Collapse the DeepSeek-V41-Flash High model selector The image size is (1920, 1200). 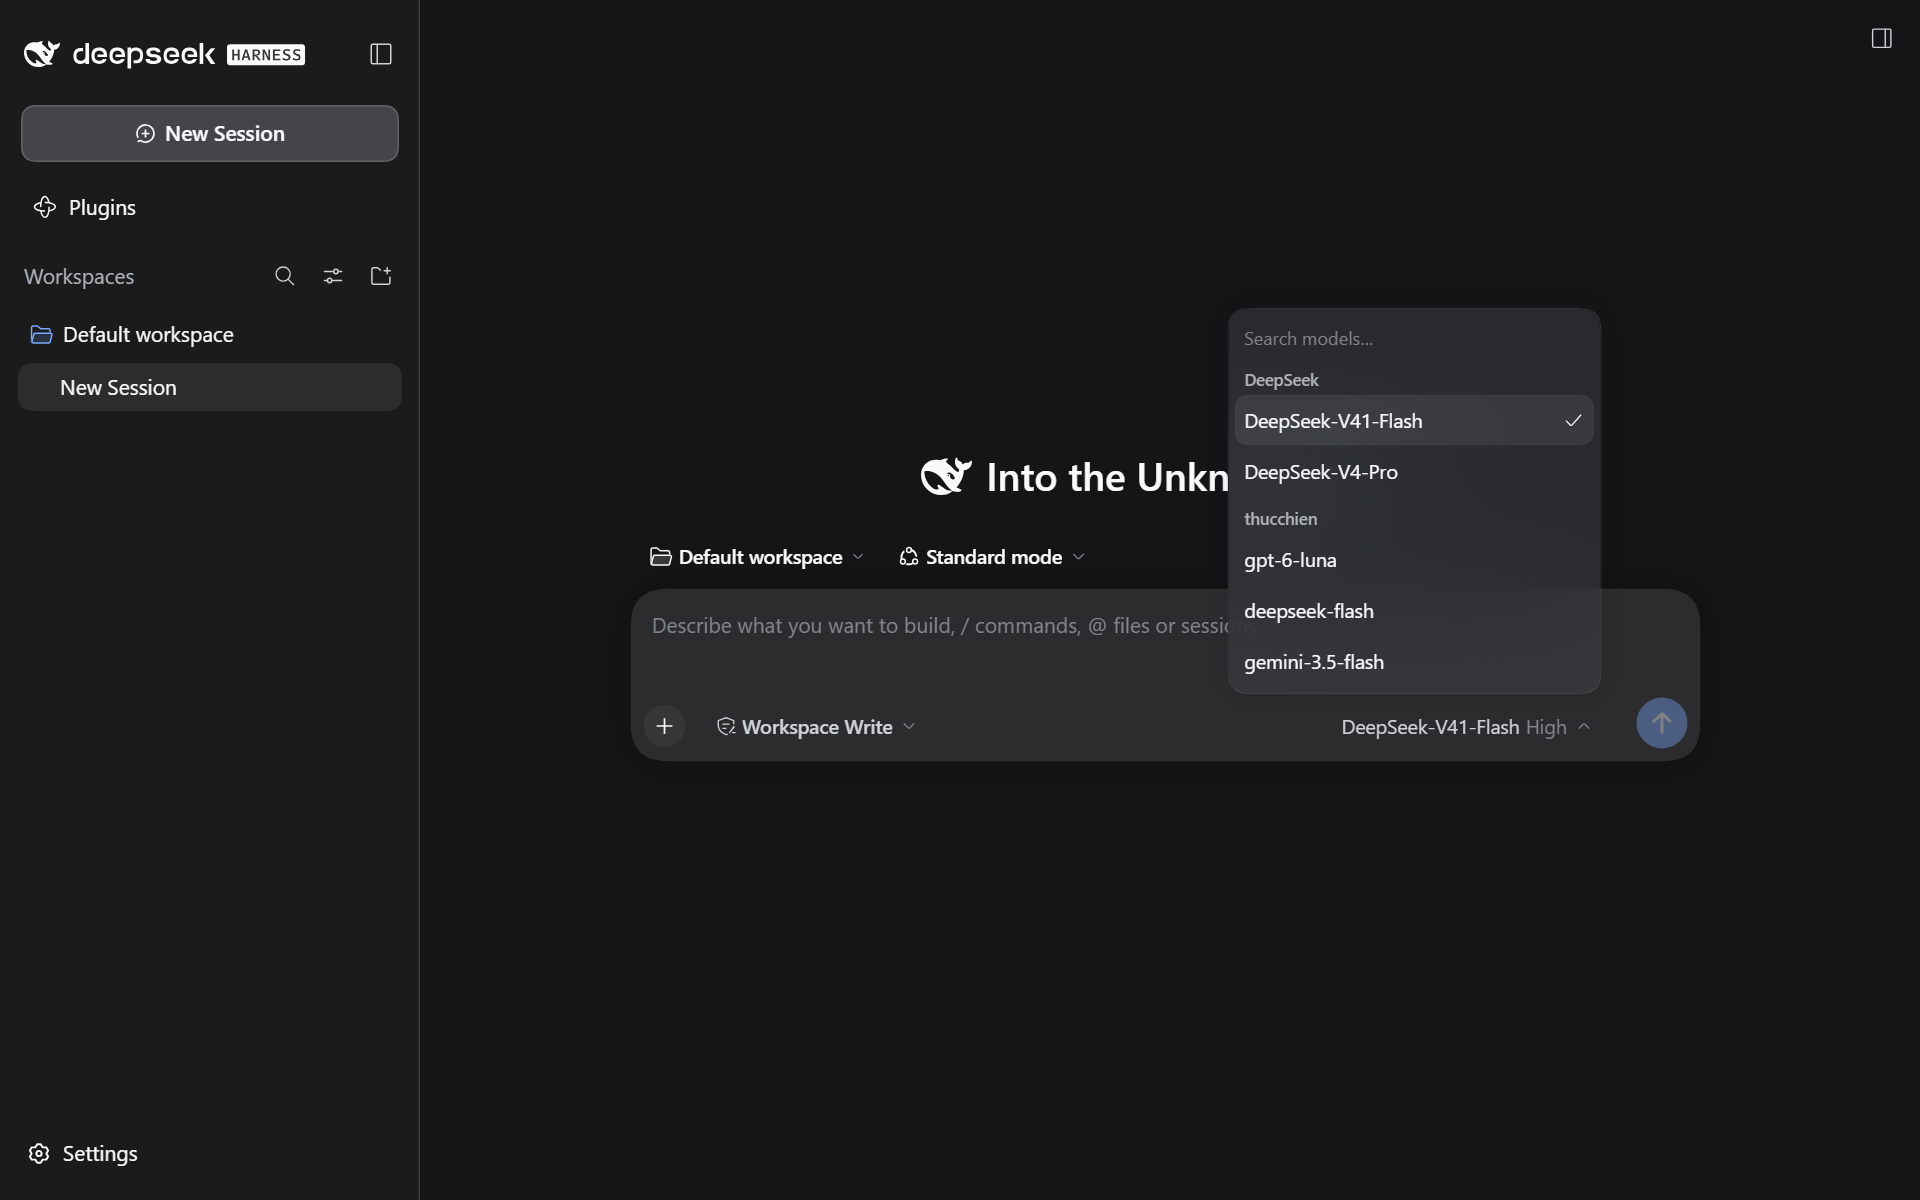click(1466, 727)
